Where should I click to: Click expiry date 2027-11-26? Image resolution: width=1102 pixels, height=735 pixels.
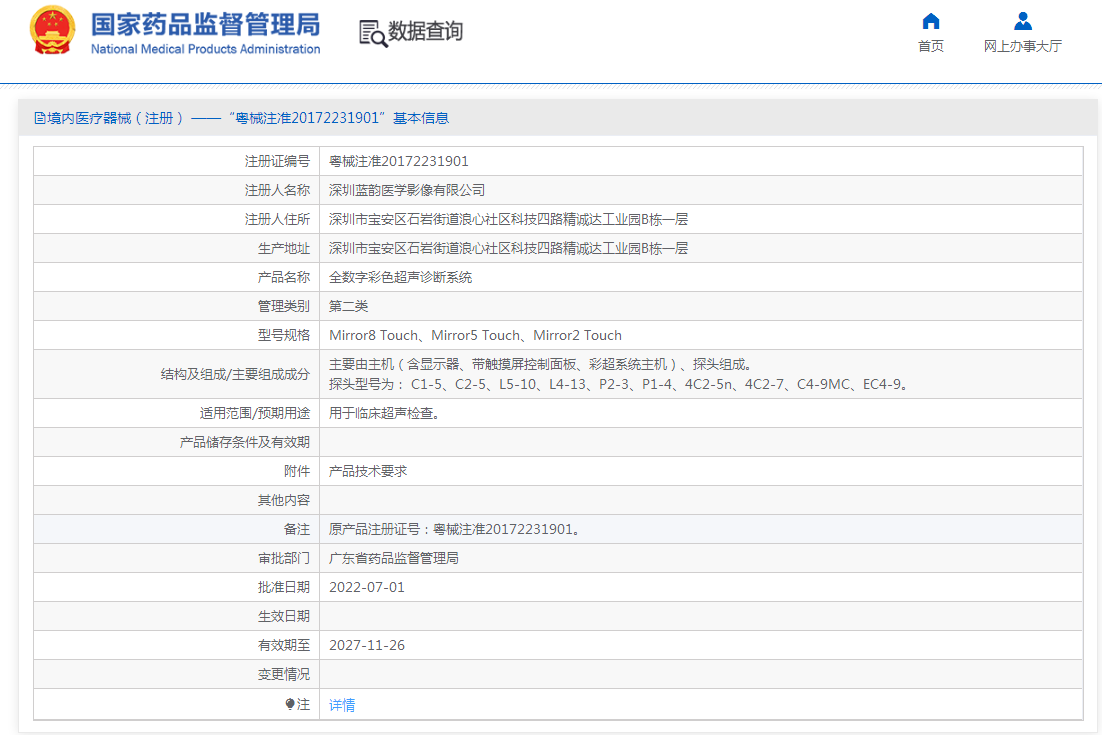click(367, 645)
